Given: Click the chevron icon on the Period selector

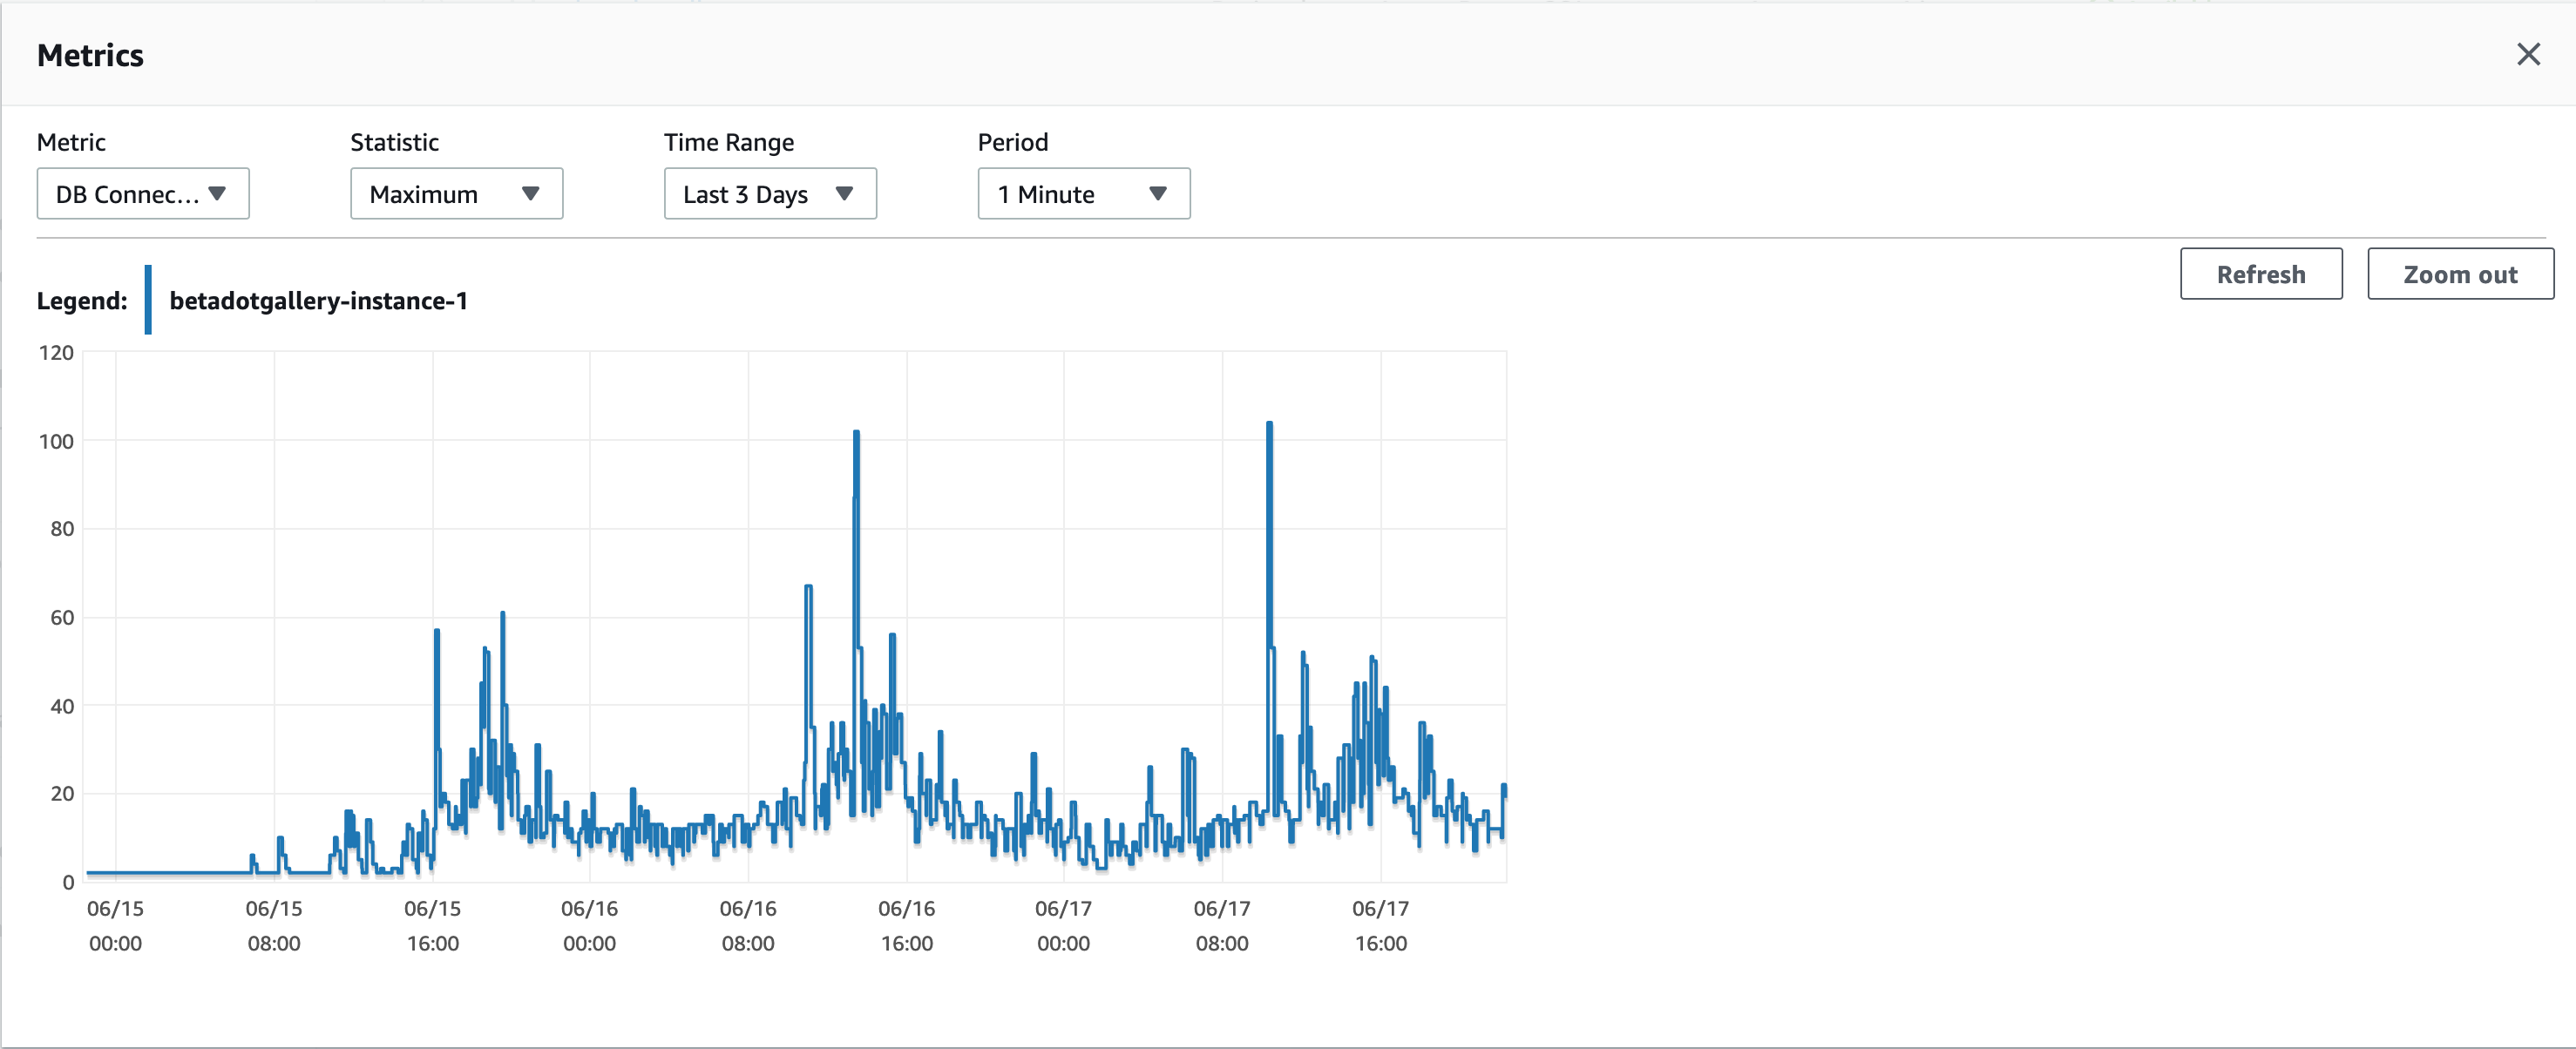Looking at the screenshot, I should pyautogui.click(x=1157, y=194).
